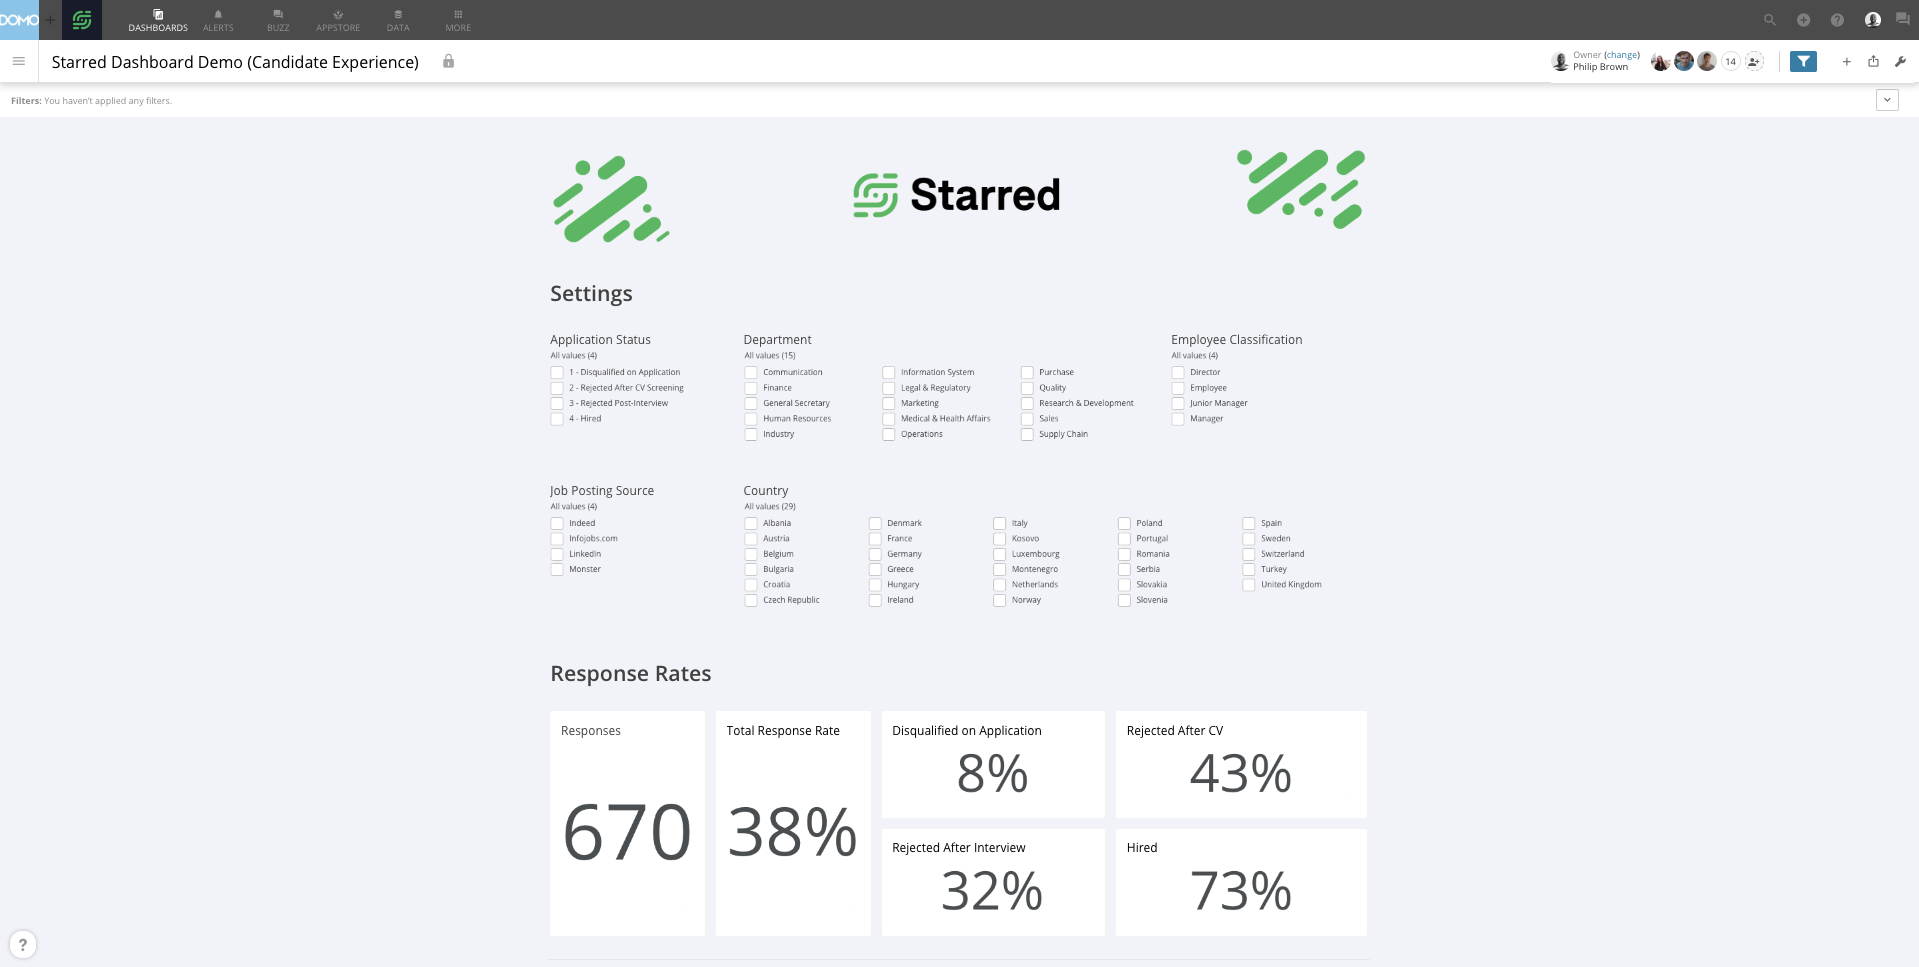The width and height of the screenshot is (1919, 967).
Task: Expand the filters bar chevron
Action: pyautogui.click(x=1887, y=100)
